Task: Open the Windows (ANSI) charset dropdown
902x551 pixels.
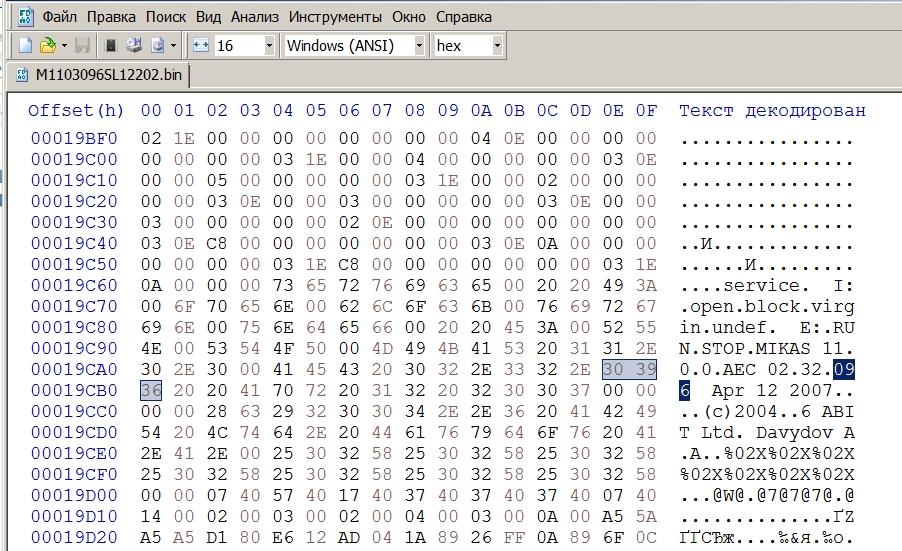Action: (419, 45)
